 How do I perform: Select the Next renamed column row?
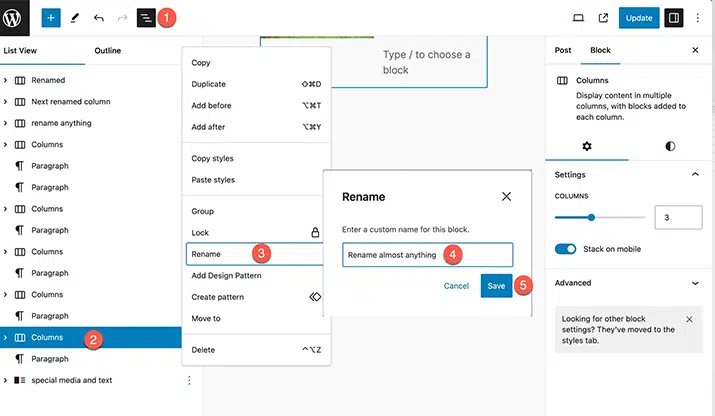tap(91, 102)
